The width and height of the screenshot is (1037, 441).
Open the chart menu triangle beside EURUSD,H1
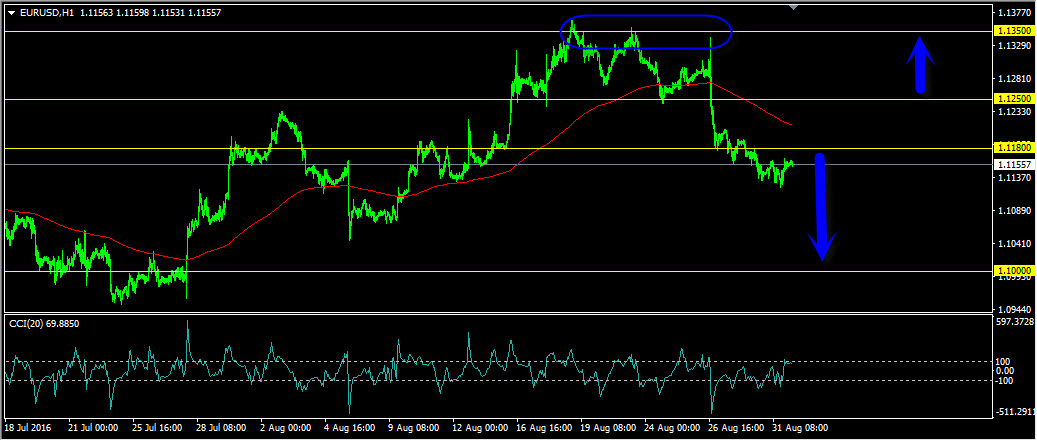pyautogui.click(x=11, y=12)
